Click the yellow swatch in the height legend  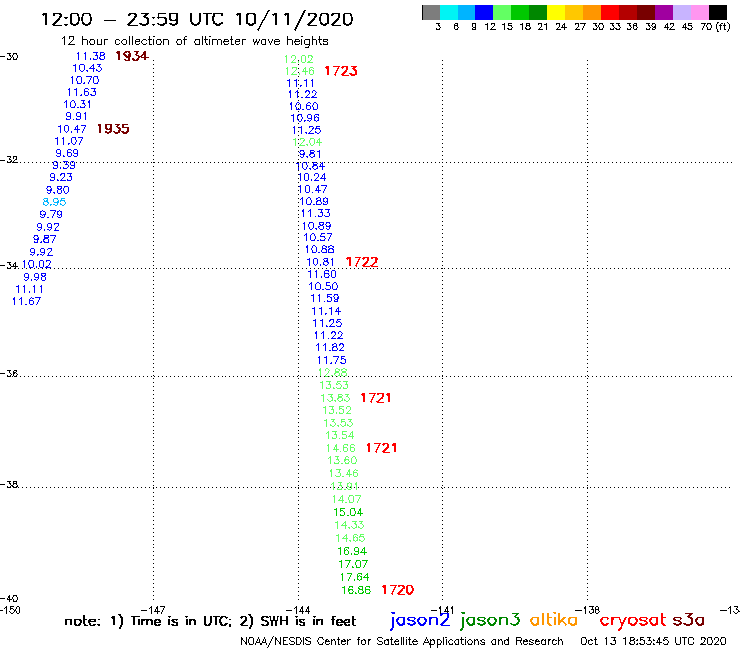pyautogui.click(x=556, y=12)
